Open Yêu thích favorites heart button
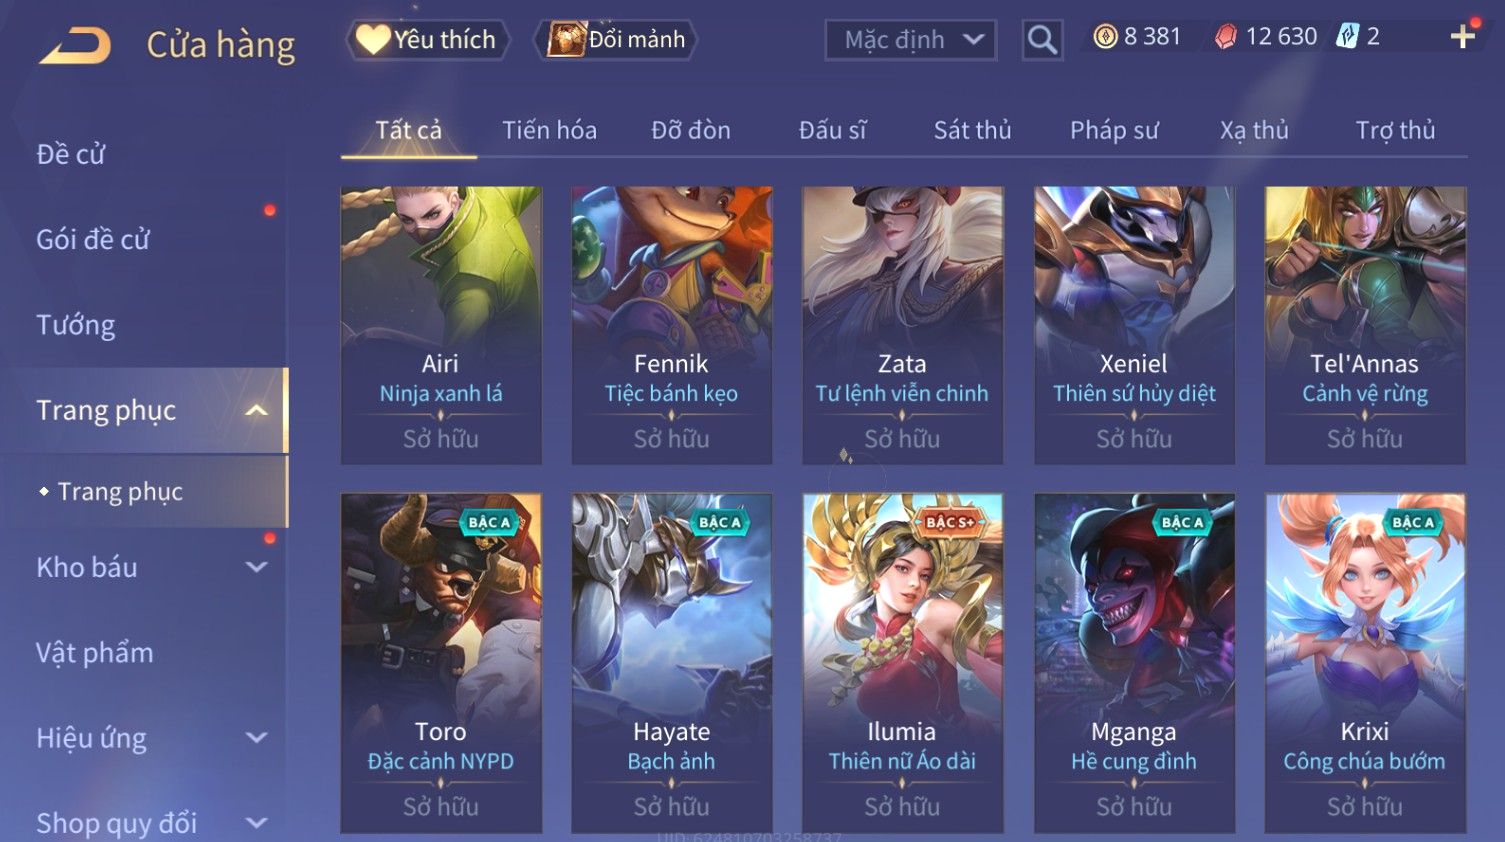The width and height of the screenshot is (1505, 842). [427, 40]
